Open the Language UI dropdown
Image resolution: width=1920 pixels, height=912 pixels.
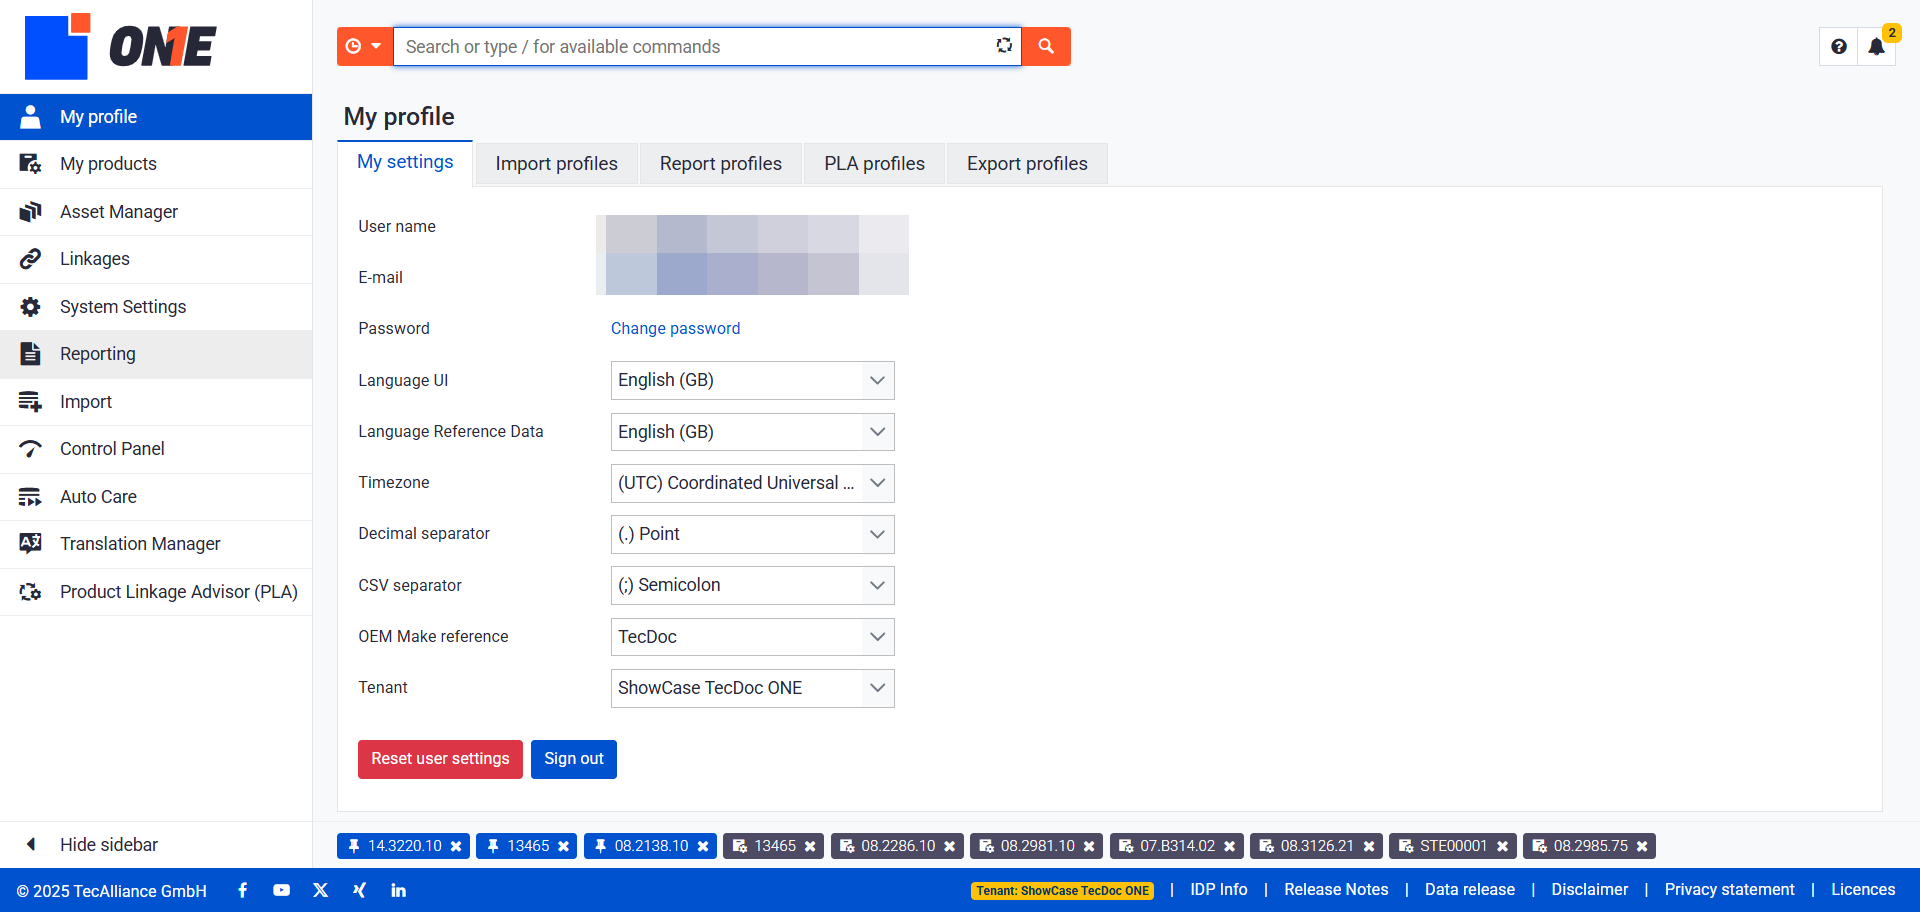753,381
